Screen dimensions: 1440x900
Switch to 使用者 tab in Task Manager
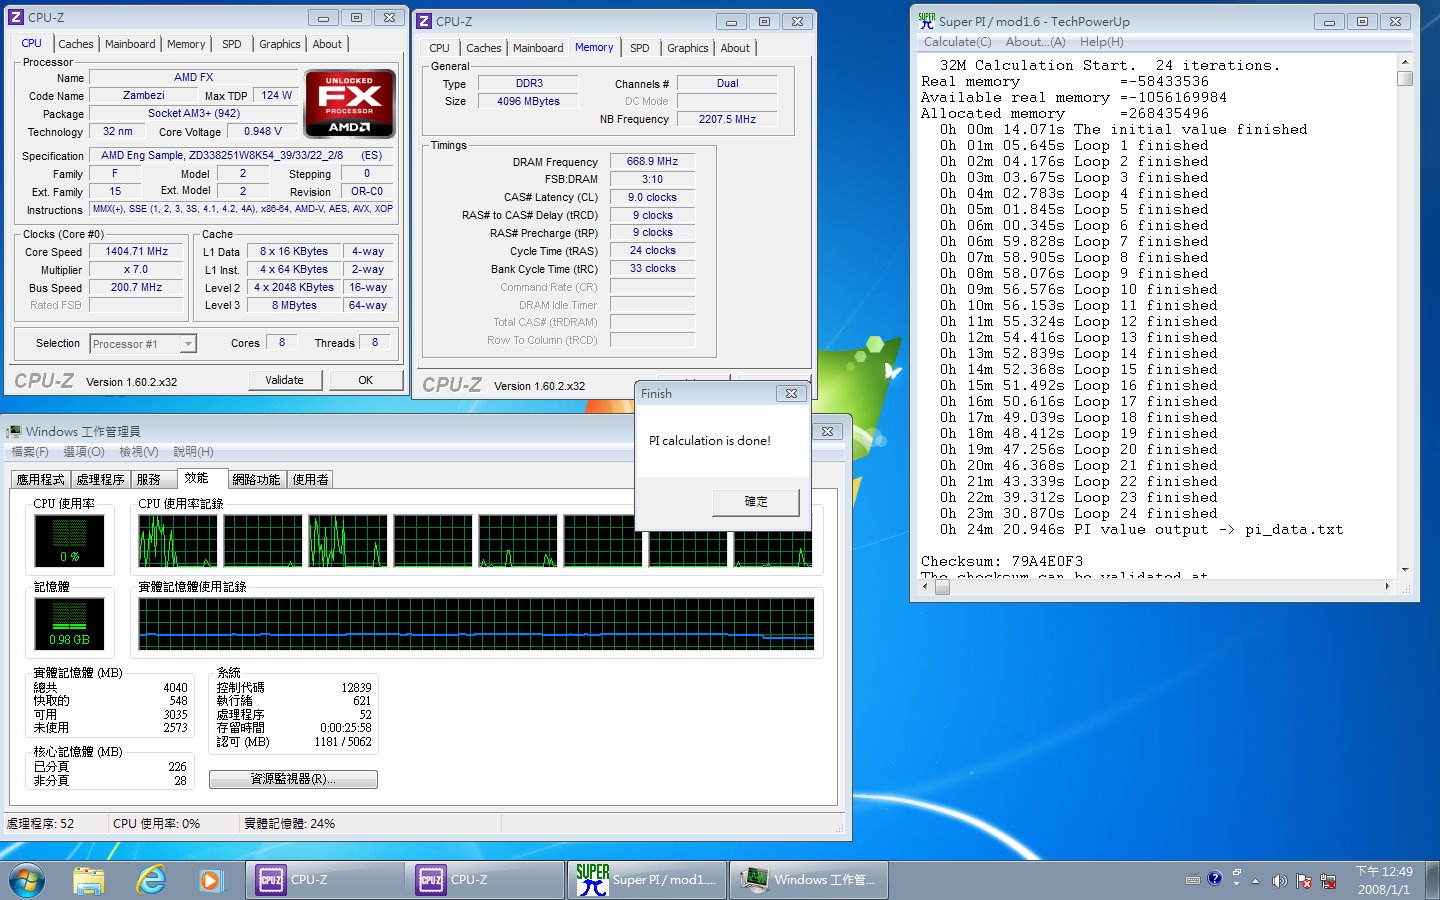(311, 480)
